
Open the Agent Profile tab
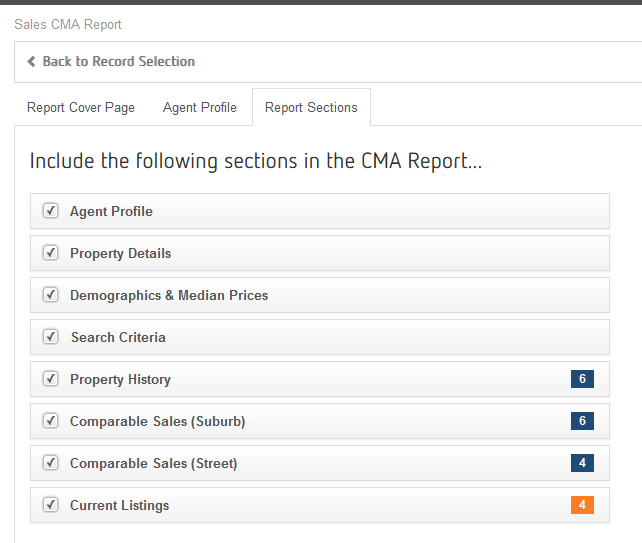tap(200, 108)
